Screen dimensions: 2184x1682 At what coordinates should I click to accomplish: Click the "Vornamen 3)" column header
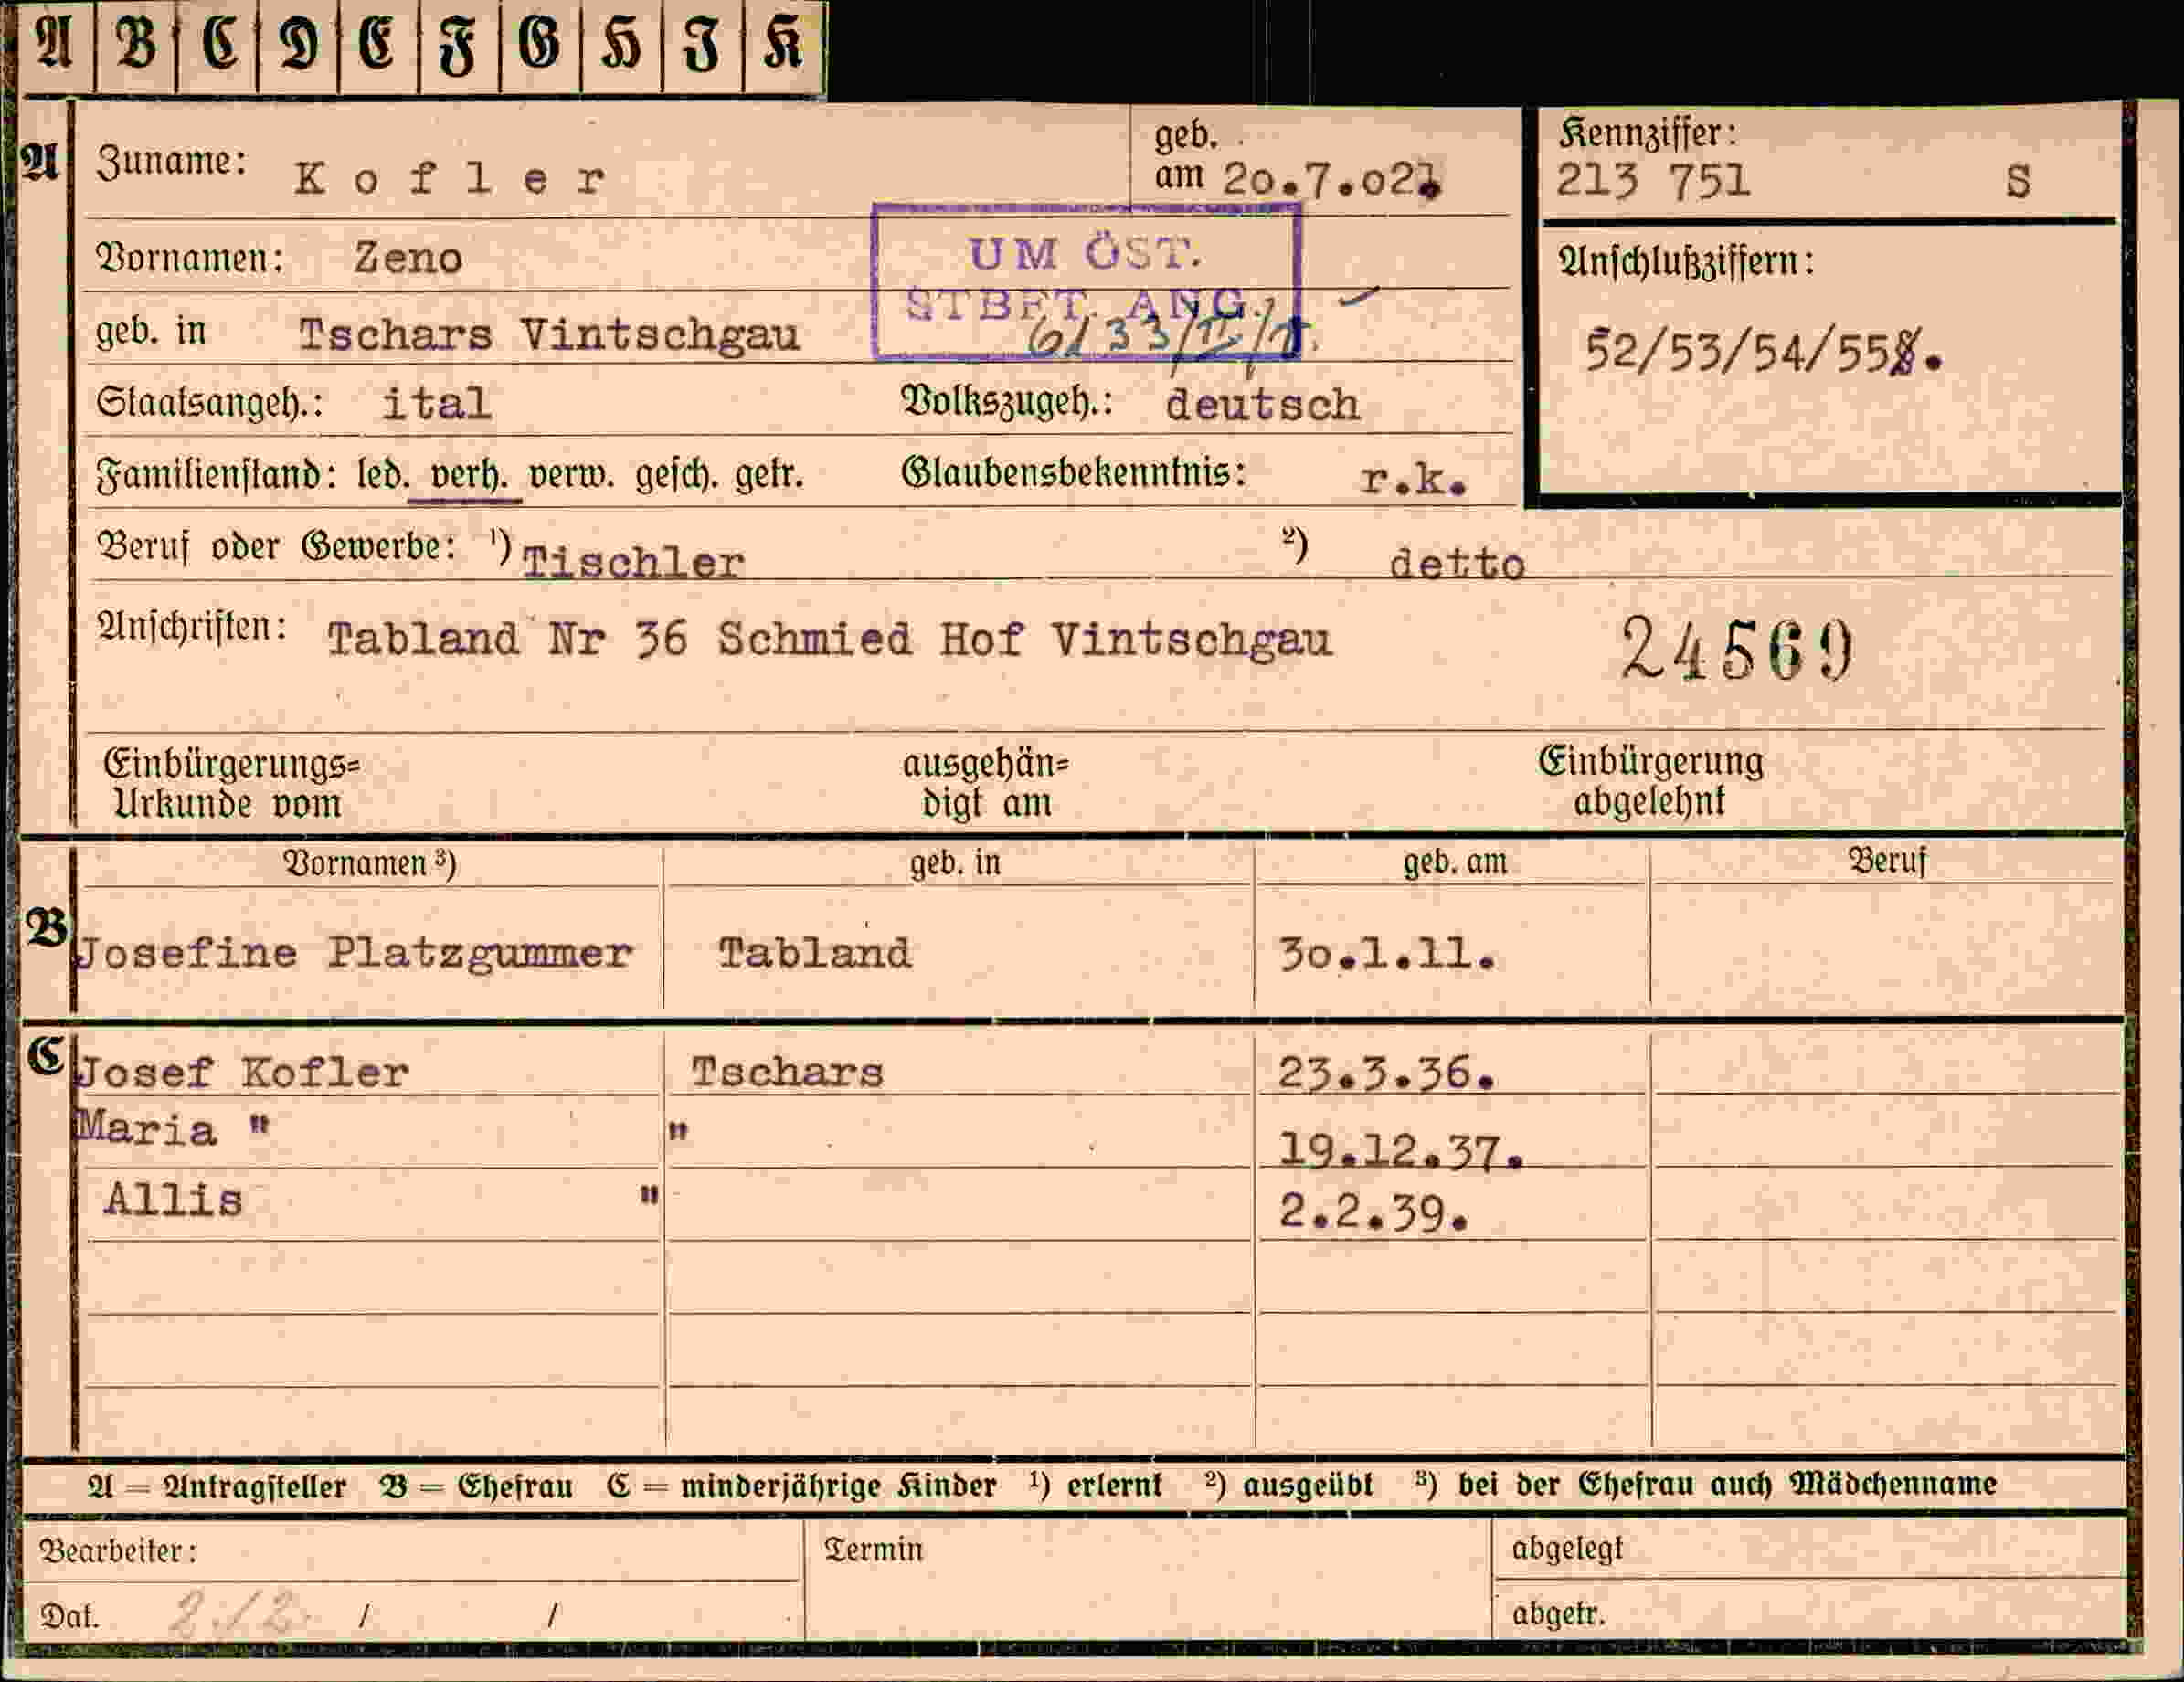click(370, 863)
